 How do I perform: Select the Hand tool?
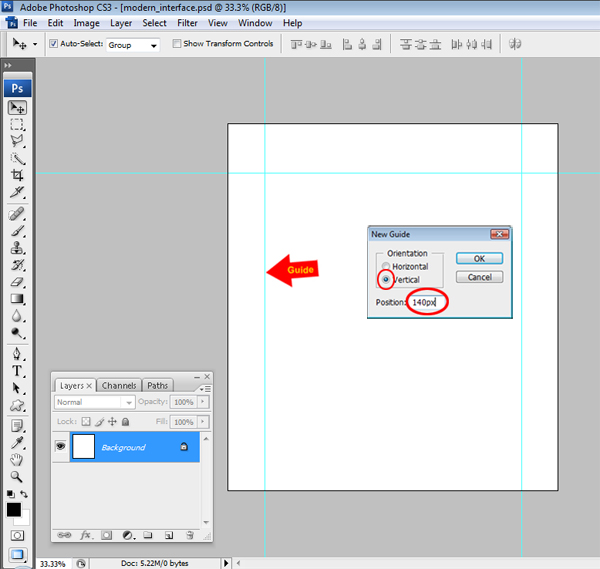tap(17, 460)
